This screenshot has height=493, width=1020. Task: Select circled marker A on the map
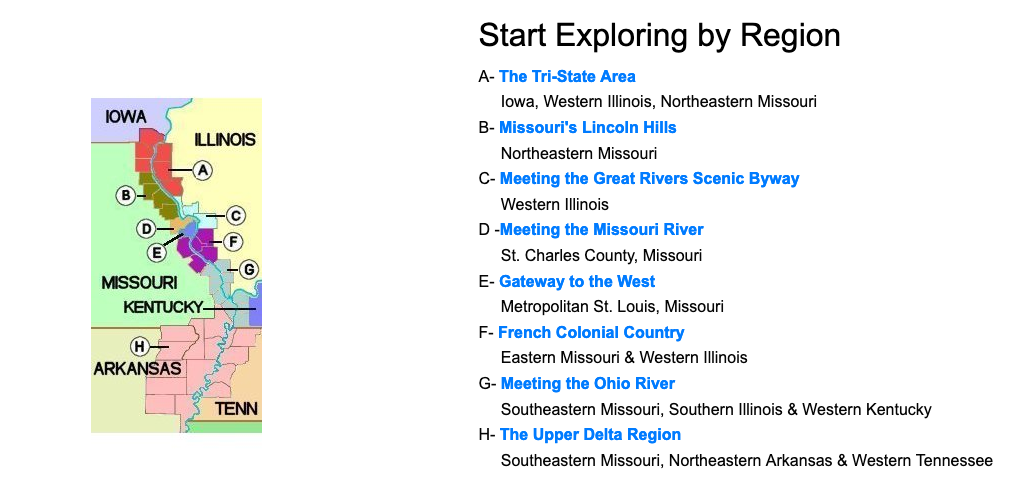(203, 170)
